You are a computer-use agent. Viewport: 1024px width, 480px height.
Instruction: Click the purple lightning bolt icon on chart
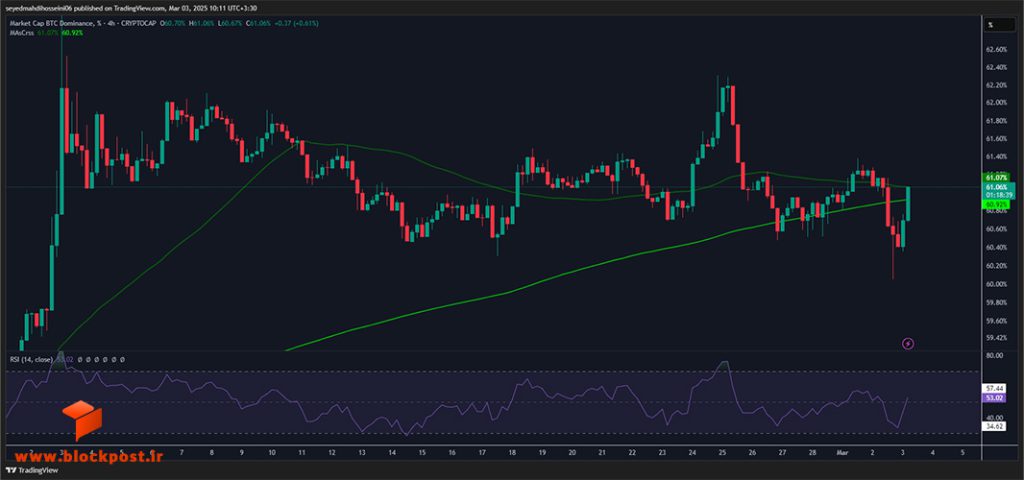[x=907, y=343]
